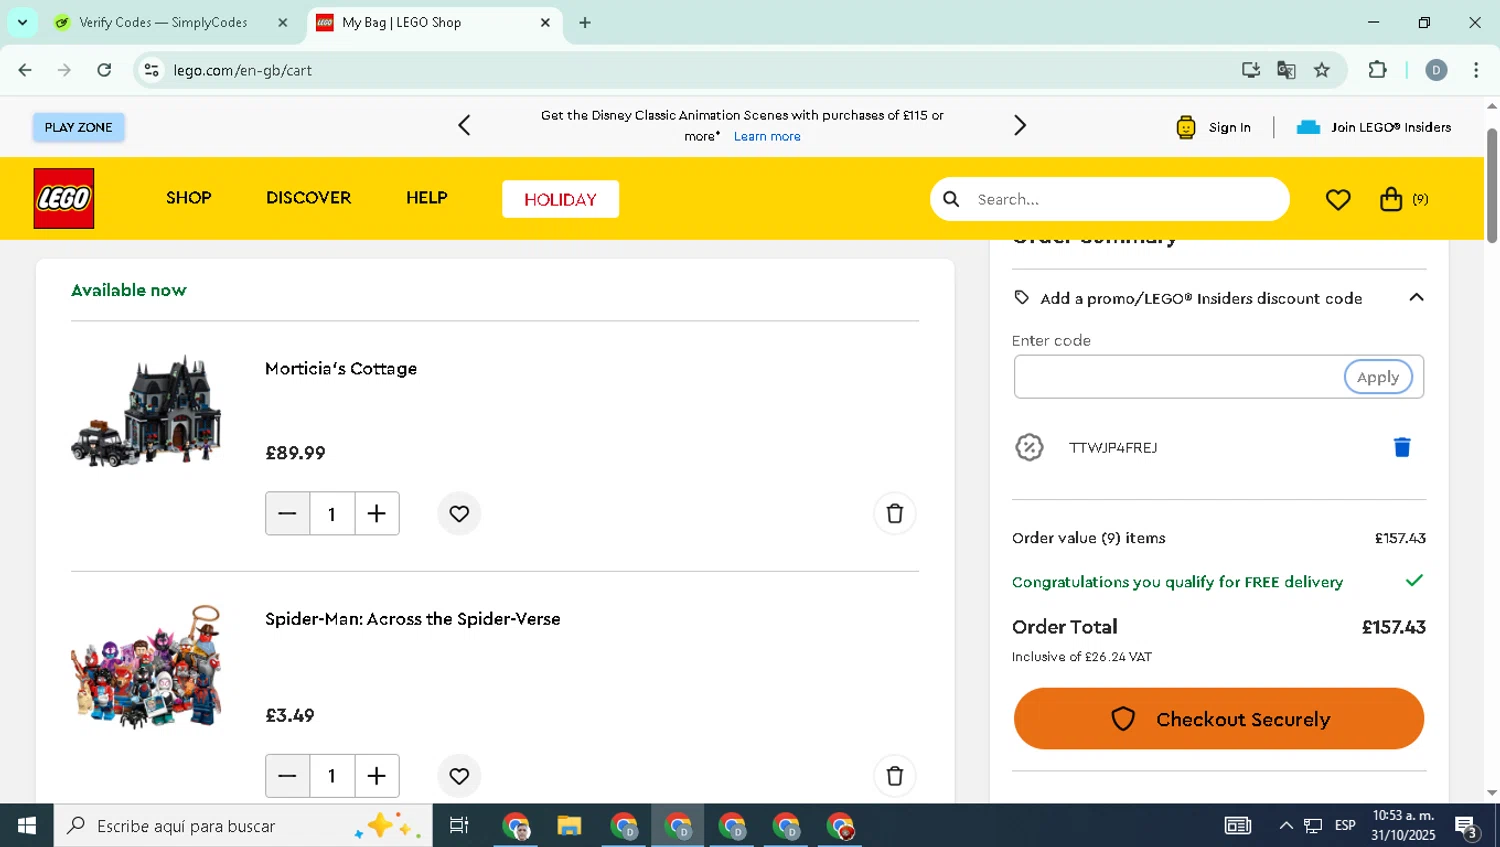Open the Chrome three-dot menu
Viewport: 1500px width, 847px height.
click(1476, 70)
